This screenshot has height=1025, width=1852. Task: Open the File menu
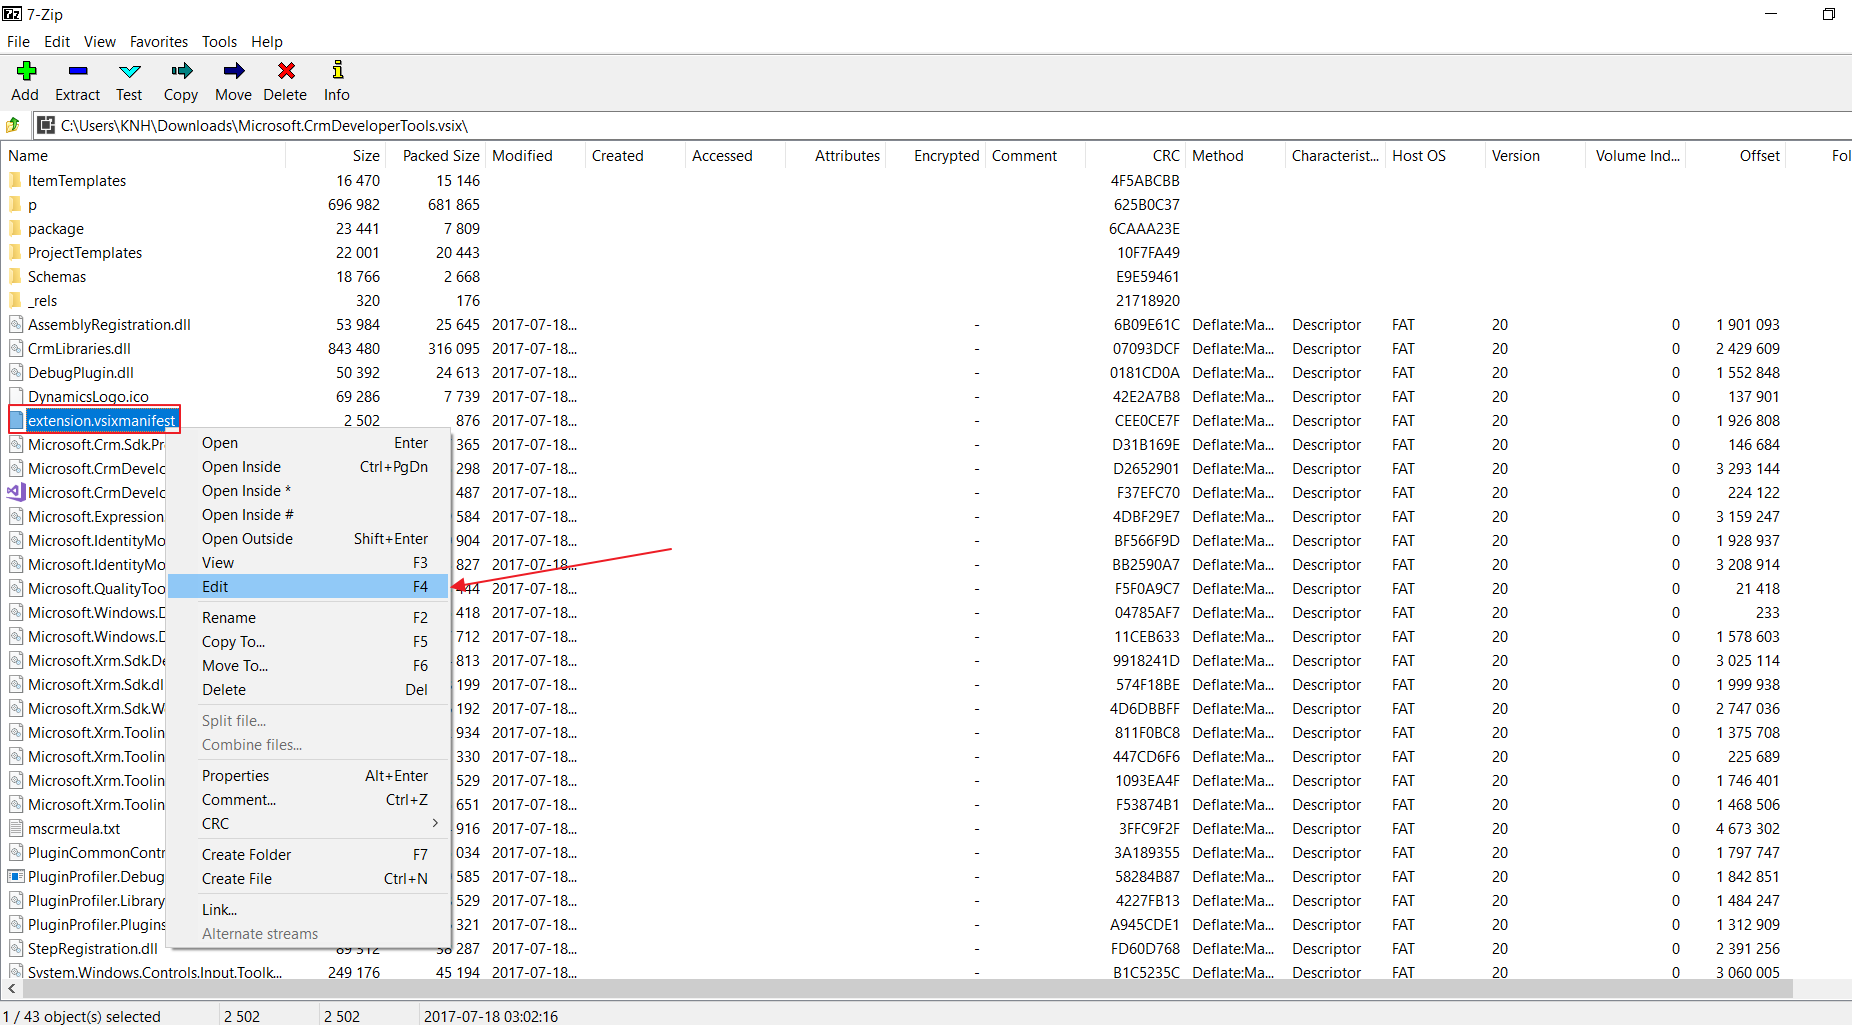pyautogui.click(x=18, y=42)
